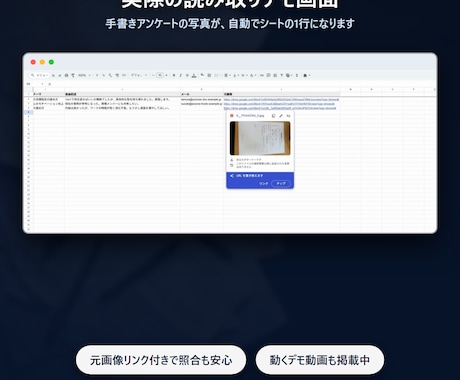The width and height of the screenshot is (460, 380).
Task: Open the vertical align dropdown
Action: pyautogui.click(x=236, y=75)
